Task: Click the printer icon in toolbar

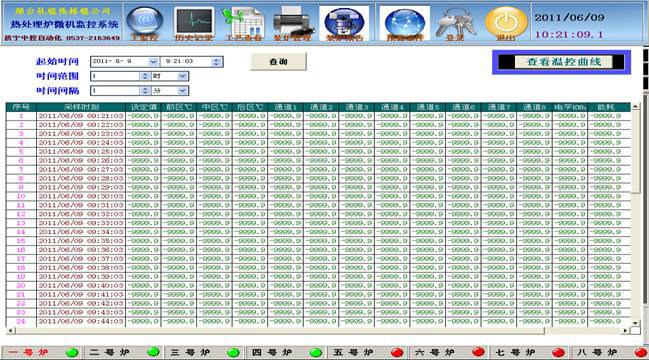Action: [292, 23]
